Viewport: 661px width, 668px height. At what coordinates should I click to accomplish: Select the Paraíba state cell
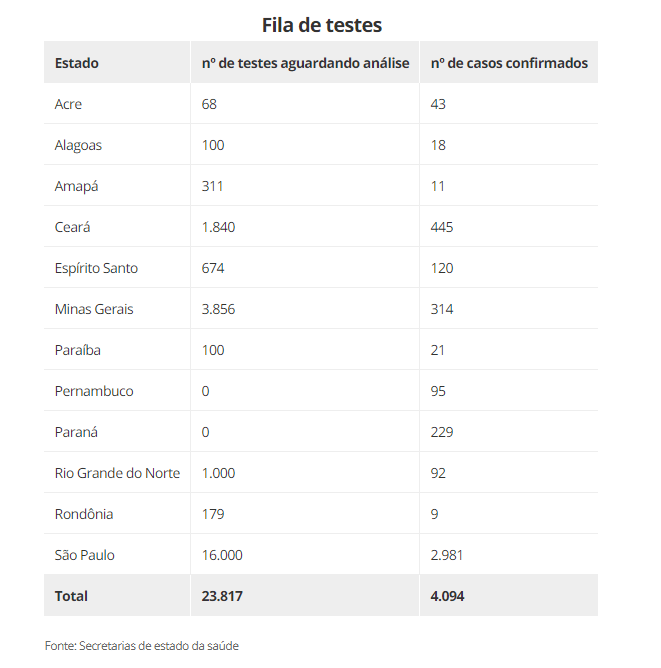[x=78, y=350]
